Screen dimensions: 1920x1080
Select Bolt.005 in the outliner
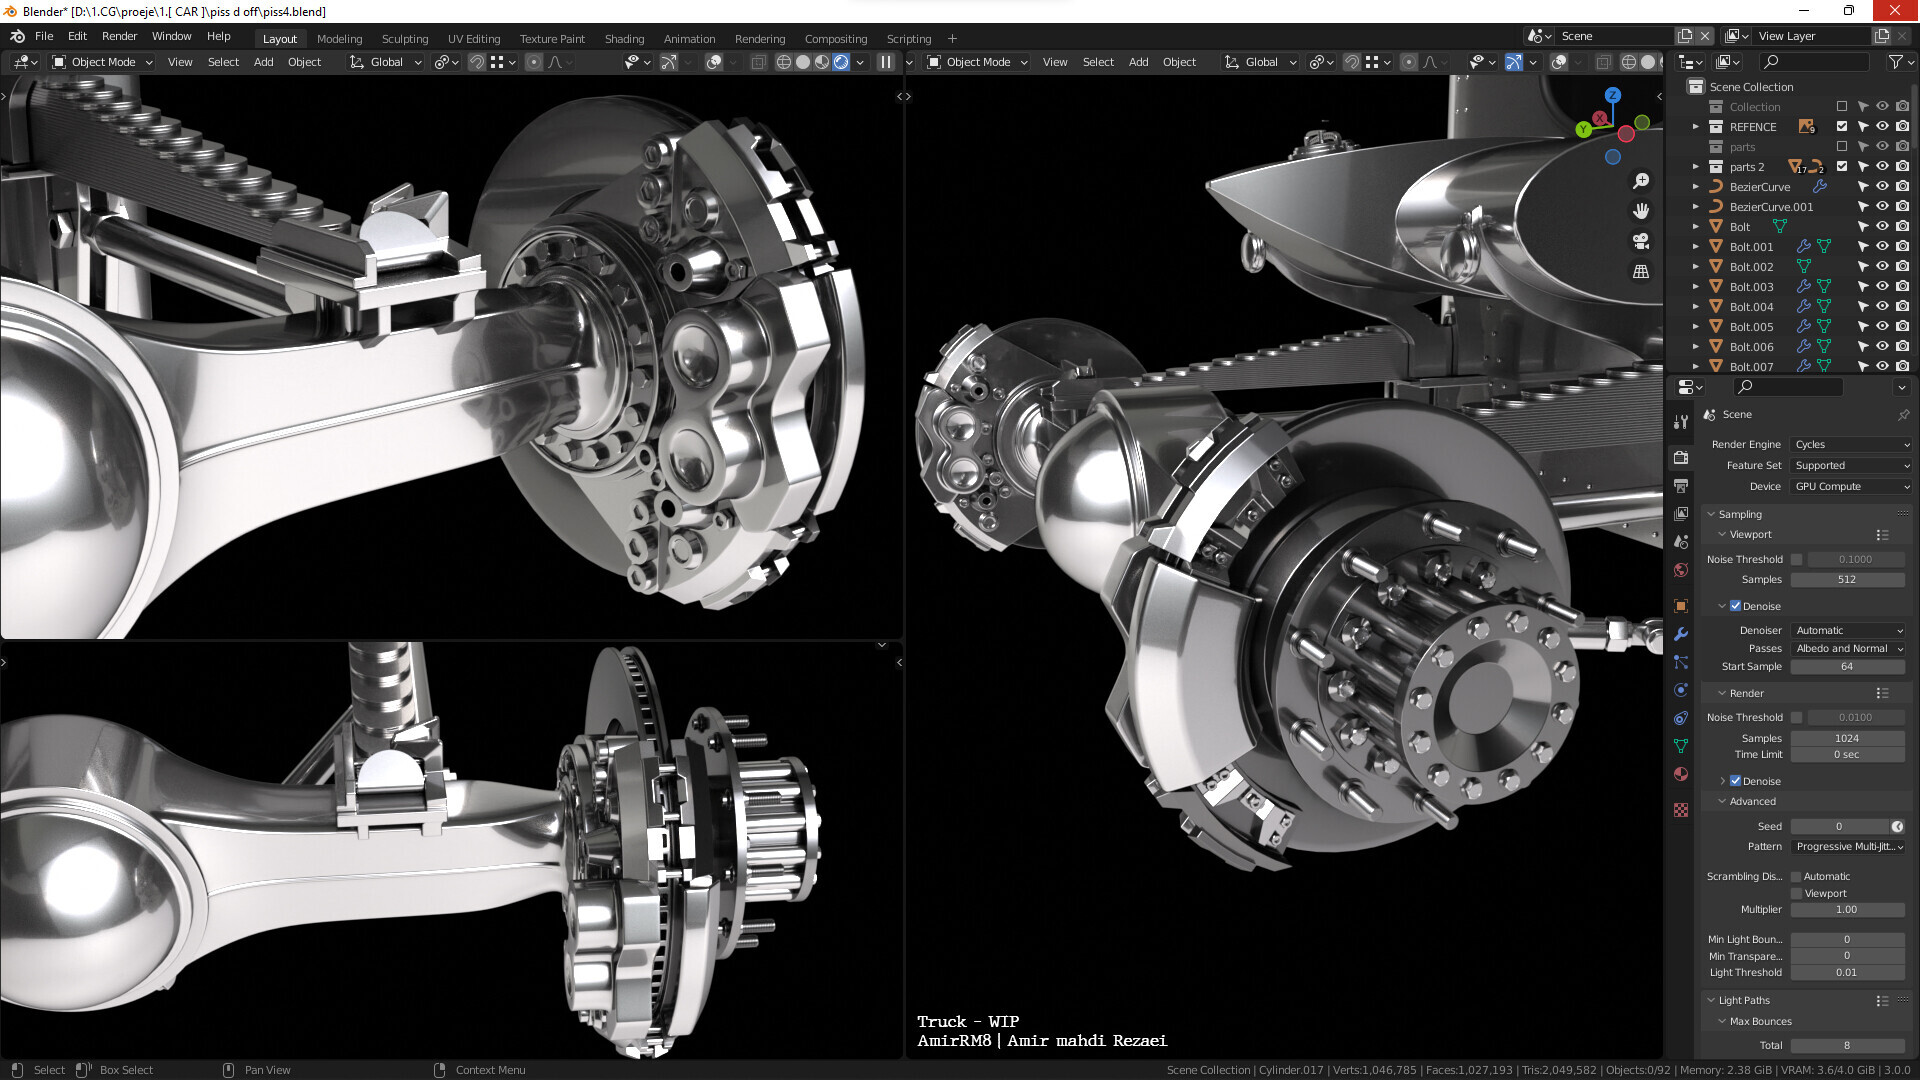coord(1751,327)
